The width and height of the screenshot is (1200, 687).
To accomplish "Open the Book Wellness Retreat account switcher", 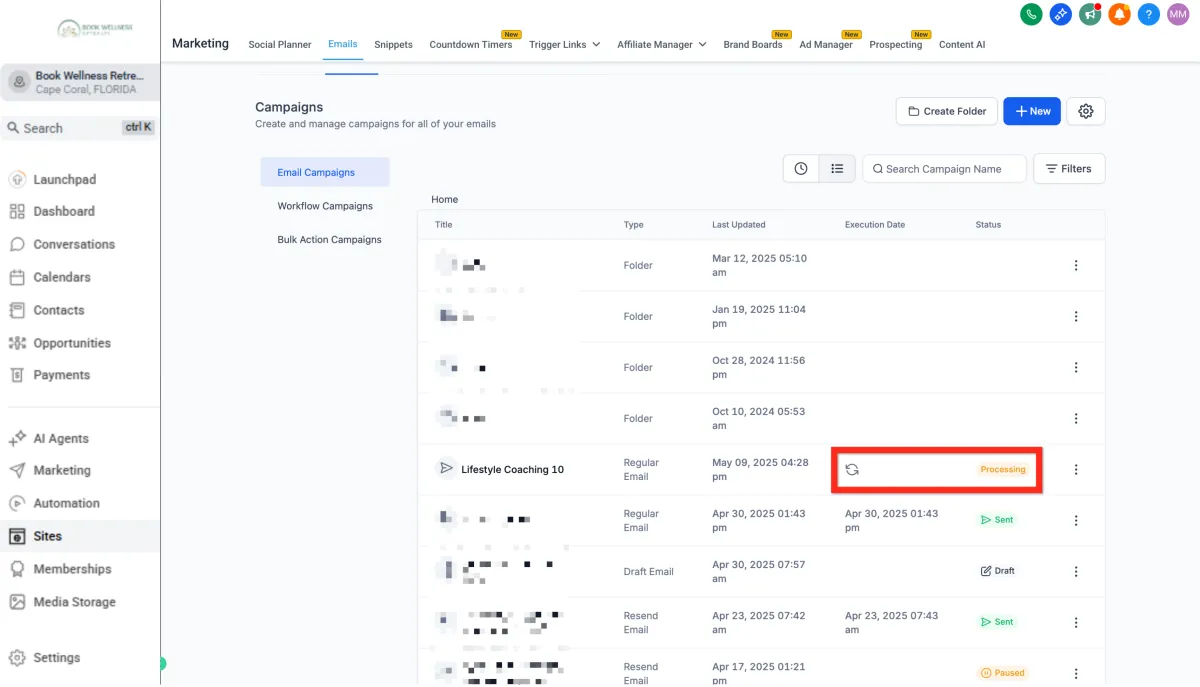I will click(x=80, y=82).
